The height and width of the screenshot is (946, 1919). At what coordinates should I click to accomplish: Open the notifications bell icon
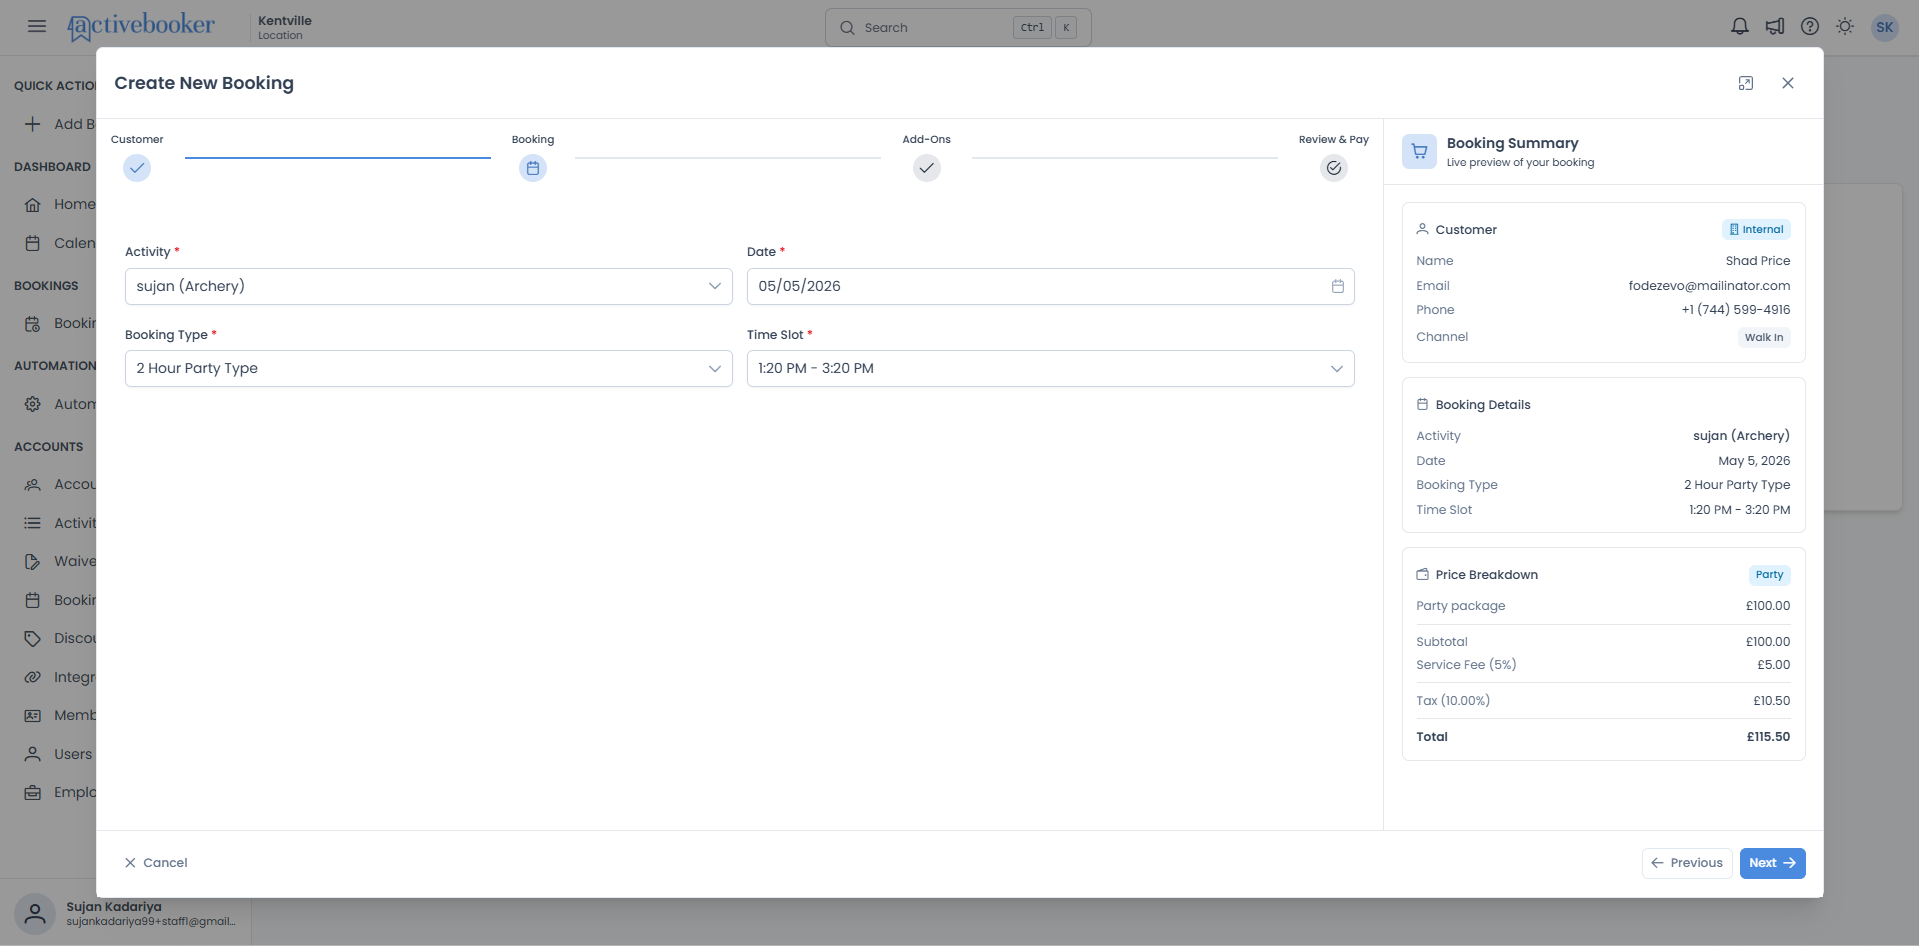click(1740, 27)
